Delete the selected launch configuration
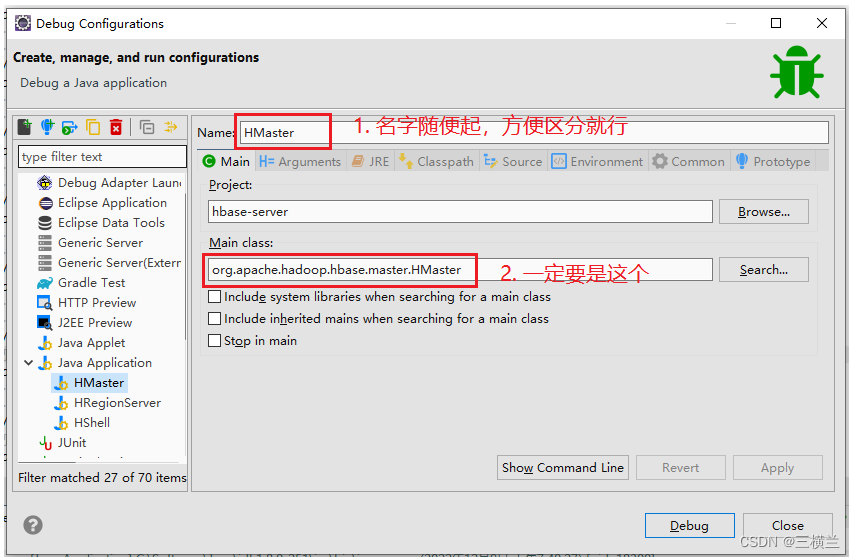This screenshot has height=559, width=855. tap(116, 127)
